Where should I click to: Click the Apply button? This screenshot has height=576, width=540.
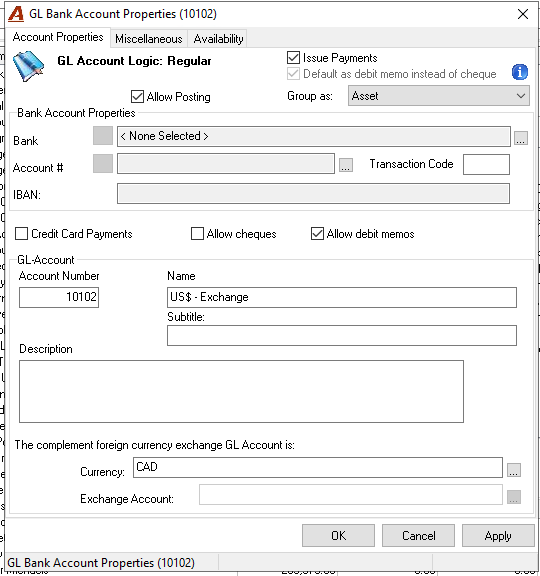click(x=498, y=536)
